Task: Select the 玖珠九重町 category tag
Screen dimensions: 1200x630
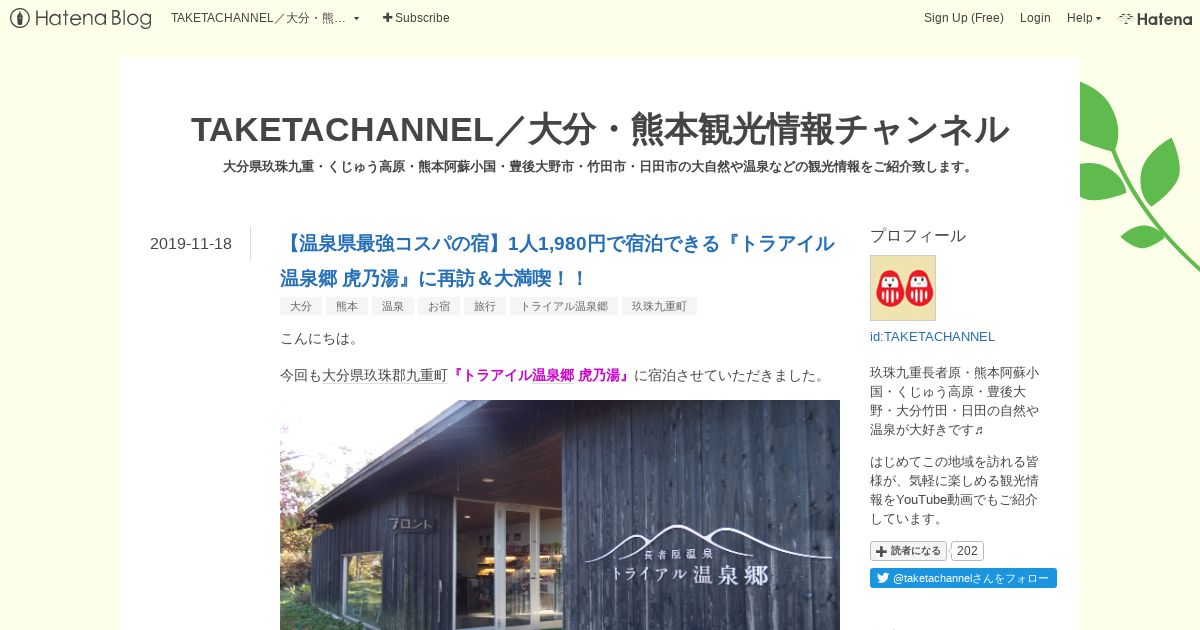Action: (x=659, y=307)
